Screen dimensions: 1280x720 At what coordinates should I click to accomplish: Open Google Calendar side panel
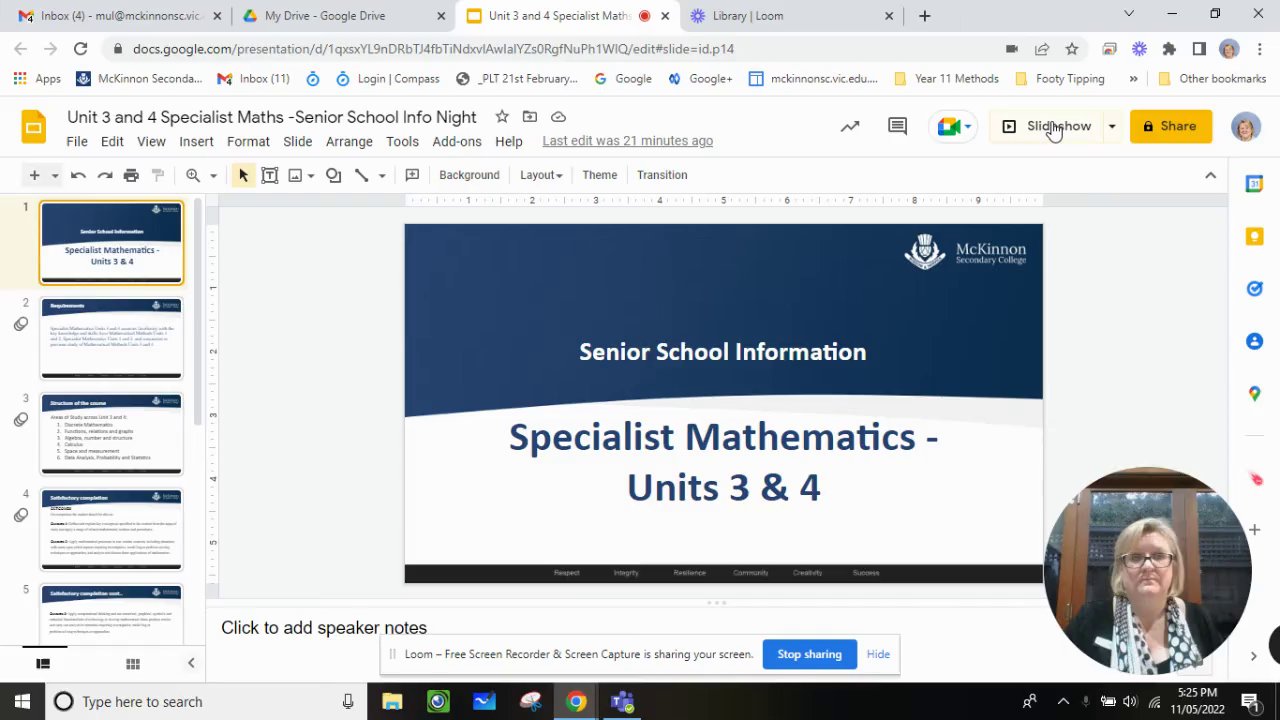click(1254, 184)
